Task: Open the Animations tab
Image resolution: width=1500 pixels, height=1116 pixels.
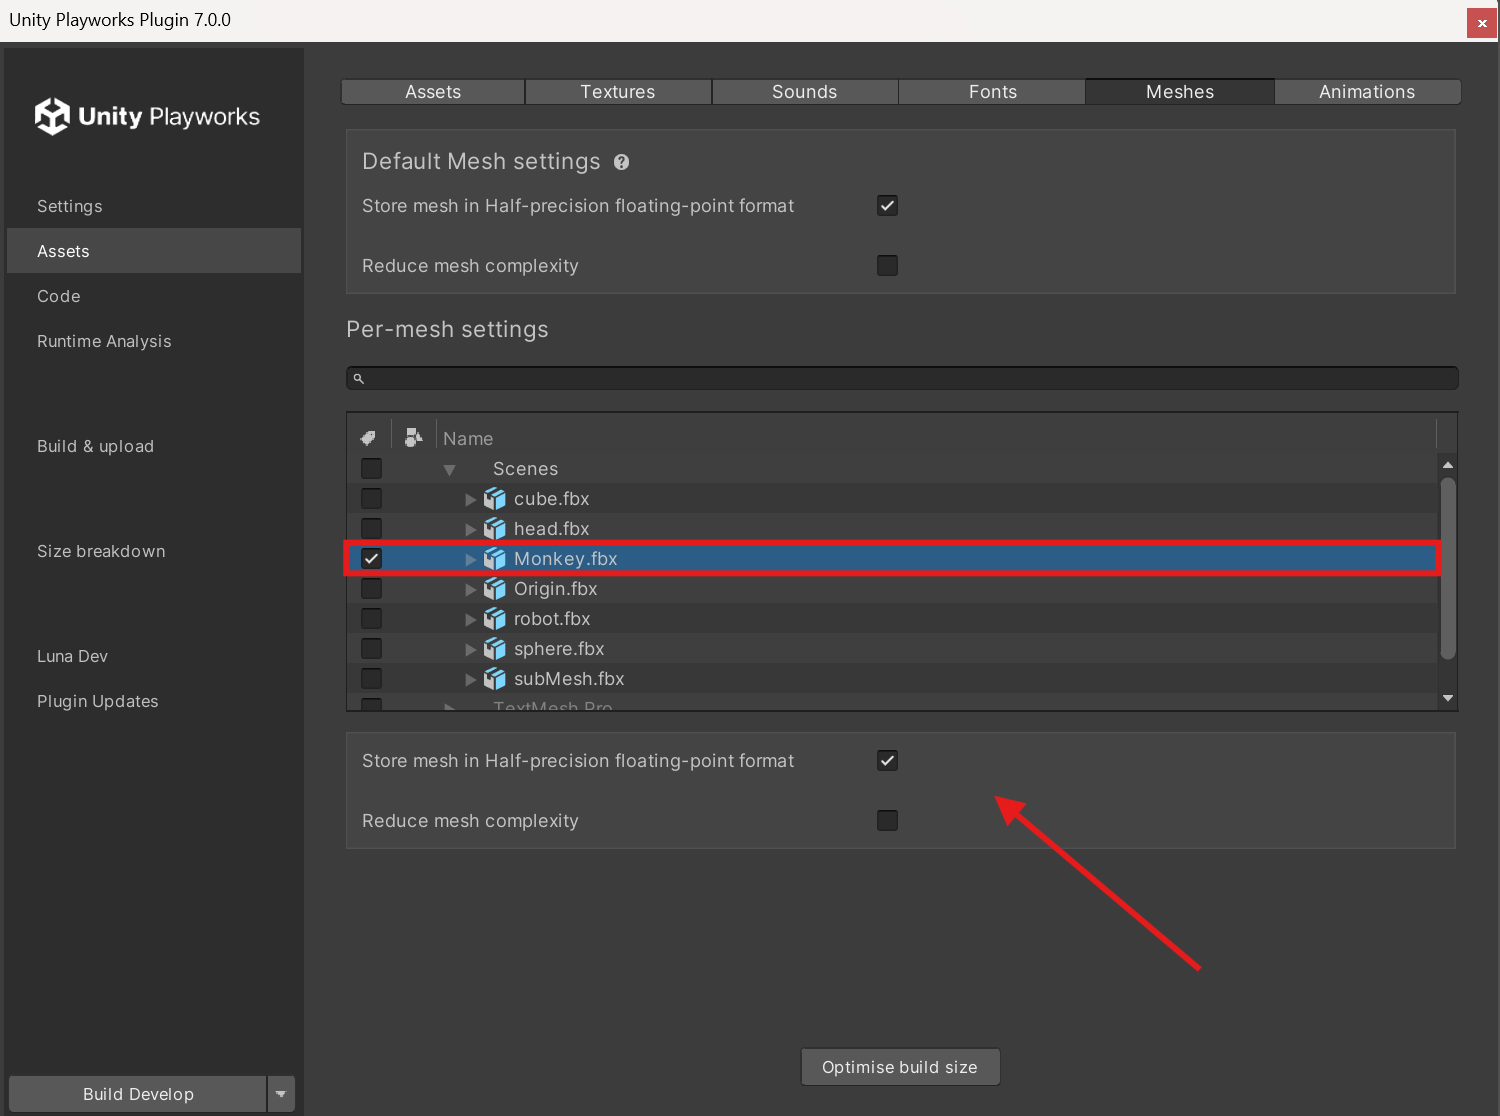Action: (1367, 92)
